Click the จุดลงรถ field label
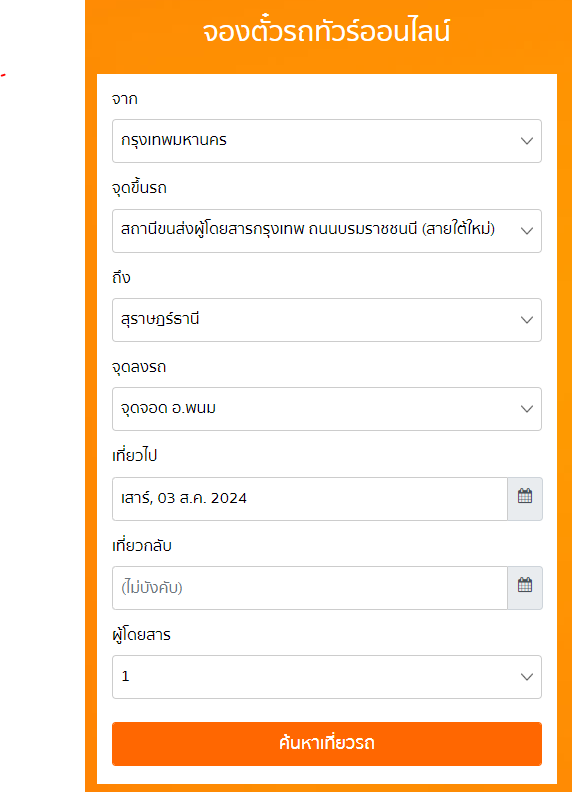The height and width of the screenshot is (792, 572). tap(139, 367)
